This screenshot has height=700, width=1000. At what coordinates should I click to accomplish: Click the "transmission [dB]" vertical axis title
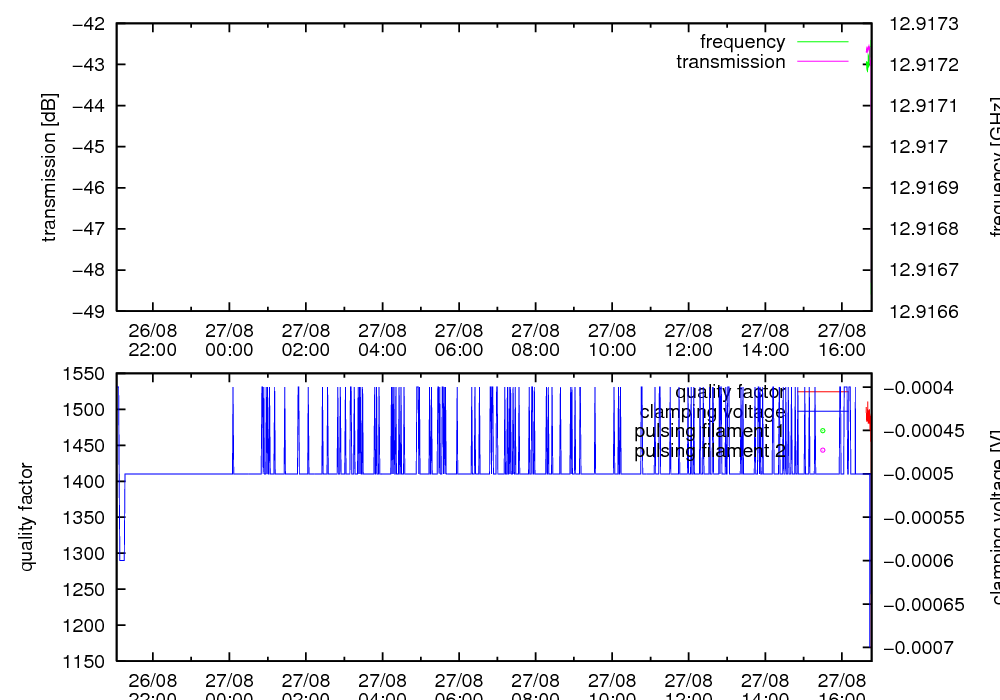pos(49,167)
